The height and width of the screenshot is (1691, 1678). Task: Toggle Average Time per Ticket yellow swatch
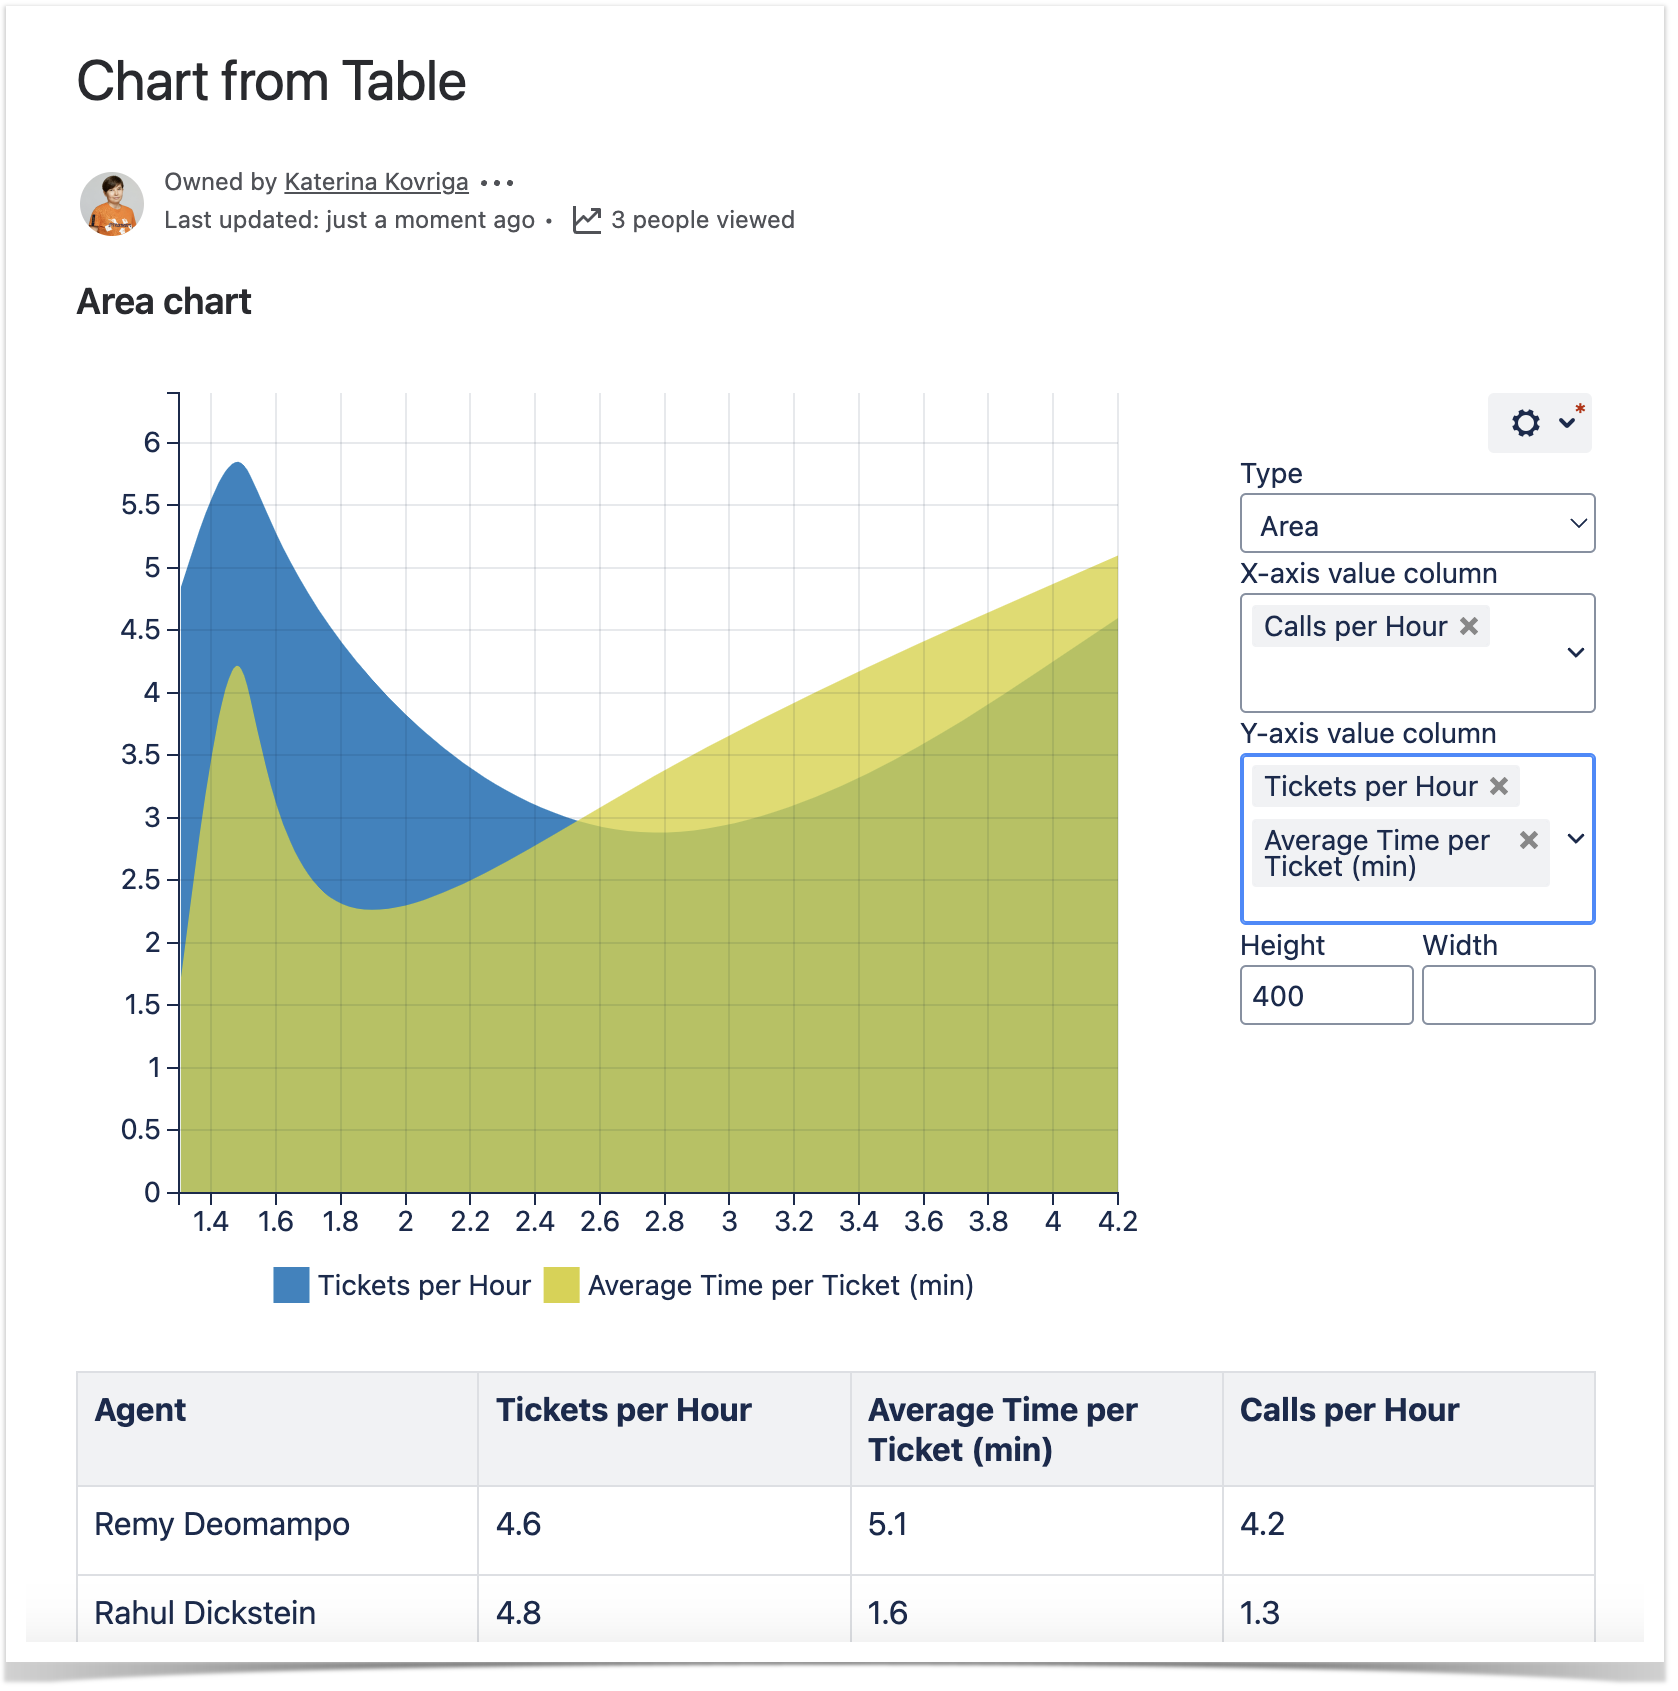561,1285
